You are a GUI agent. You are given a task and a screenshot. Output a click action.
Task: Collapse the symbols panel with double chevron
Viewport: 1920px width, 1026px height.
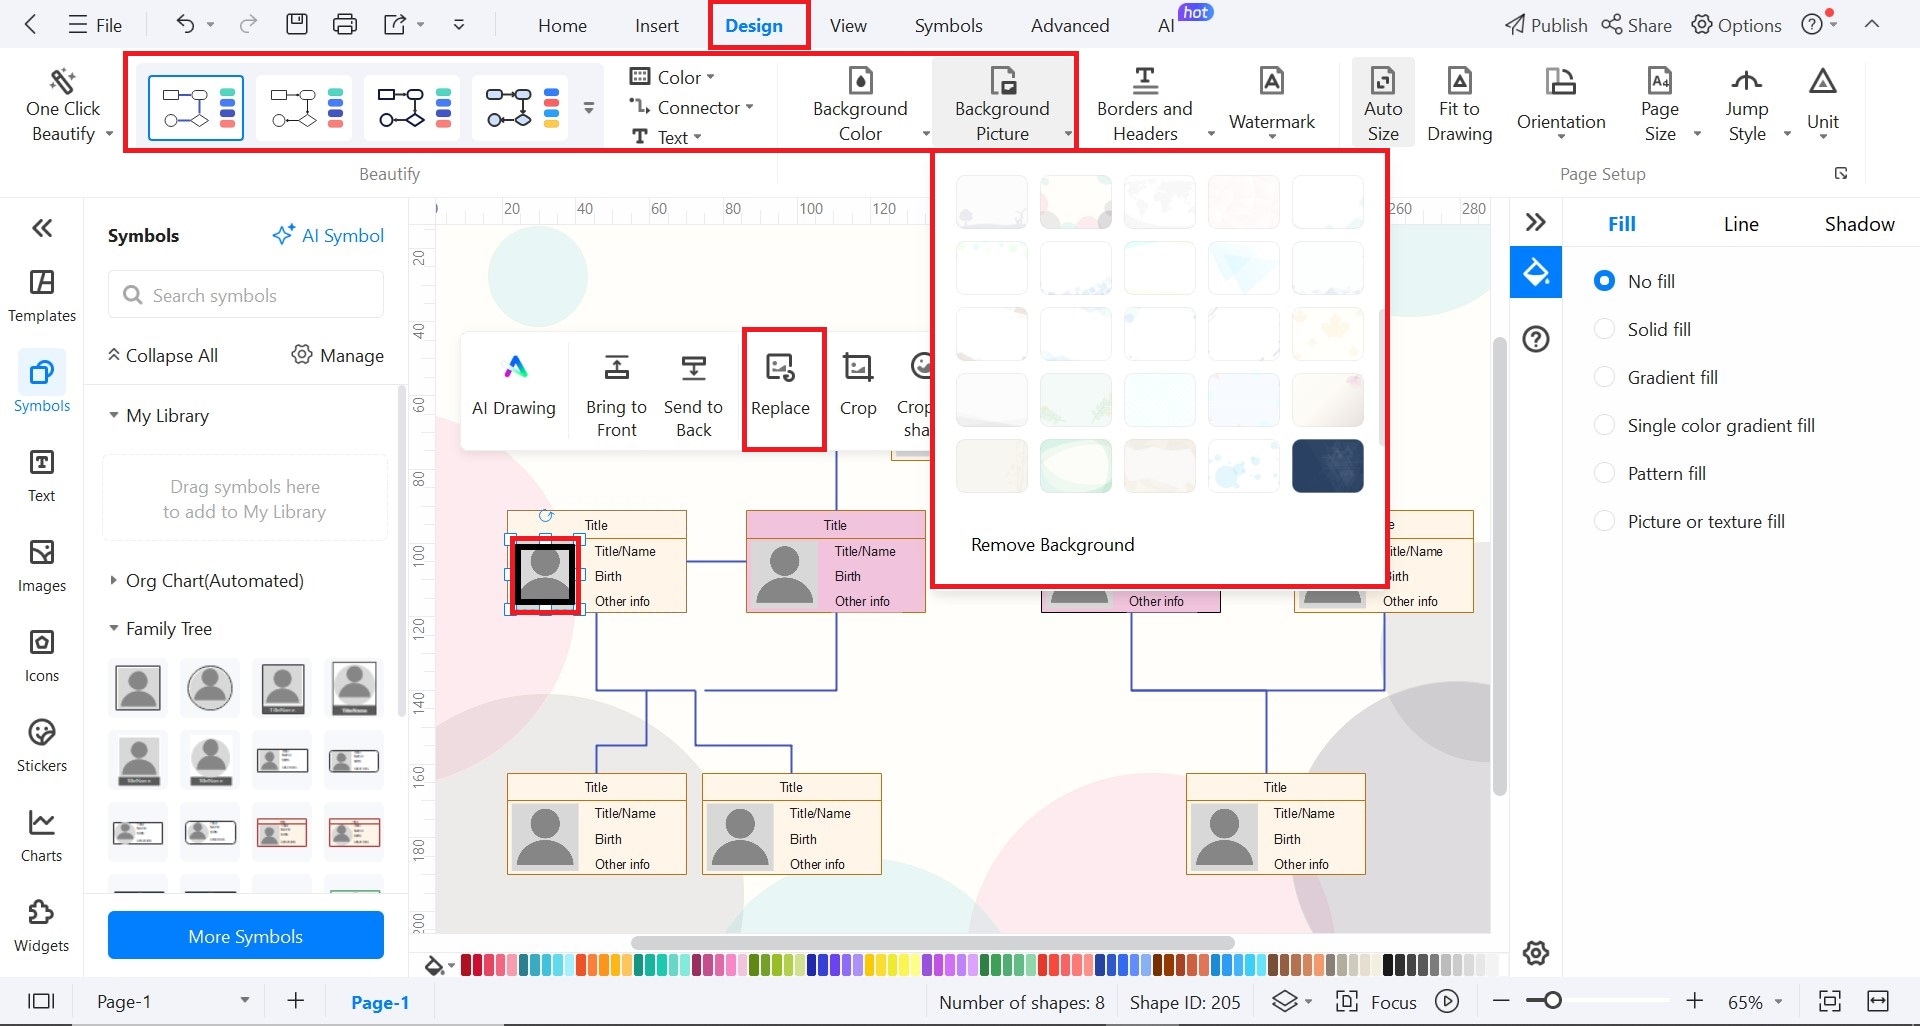(42, 228)
